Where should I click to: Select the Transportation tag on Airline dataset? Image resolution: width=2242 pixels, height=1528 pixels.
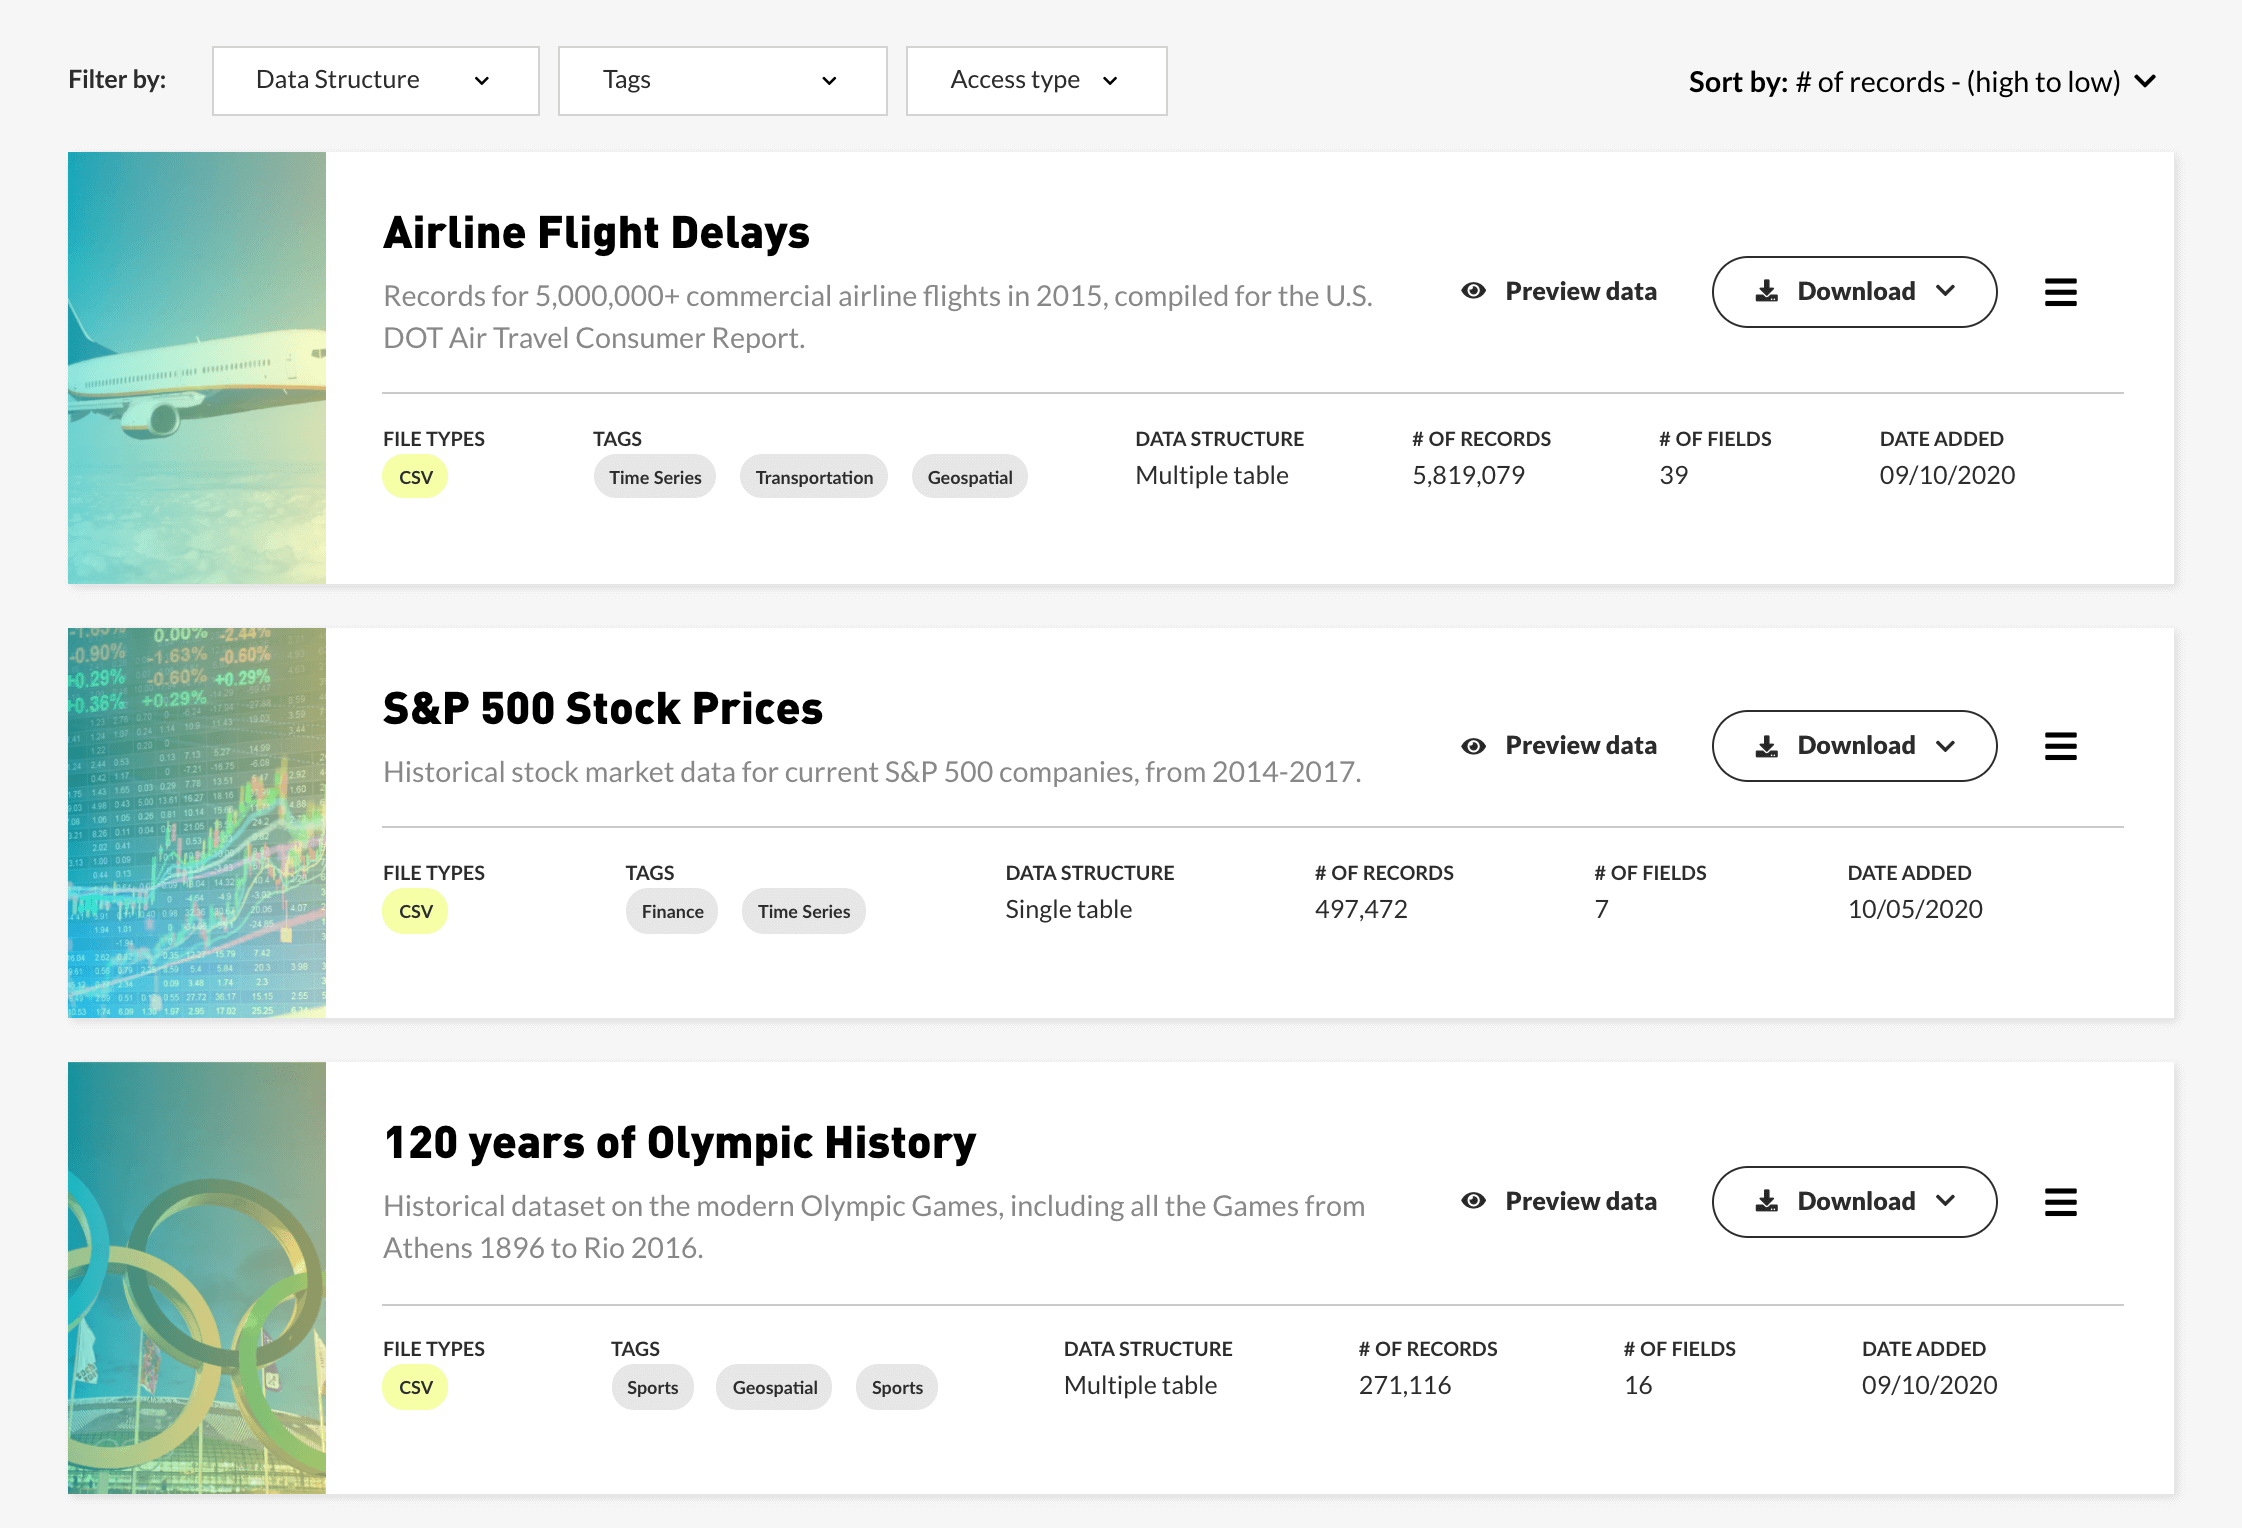click(814, 477)
